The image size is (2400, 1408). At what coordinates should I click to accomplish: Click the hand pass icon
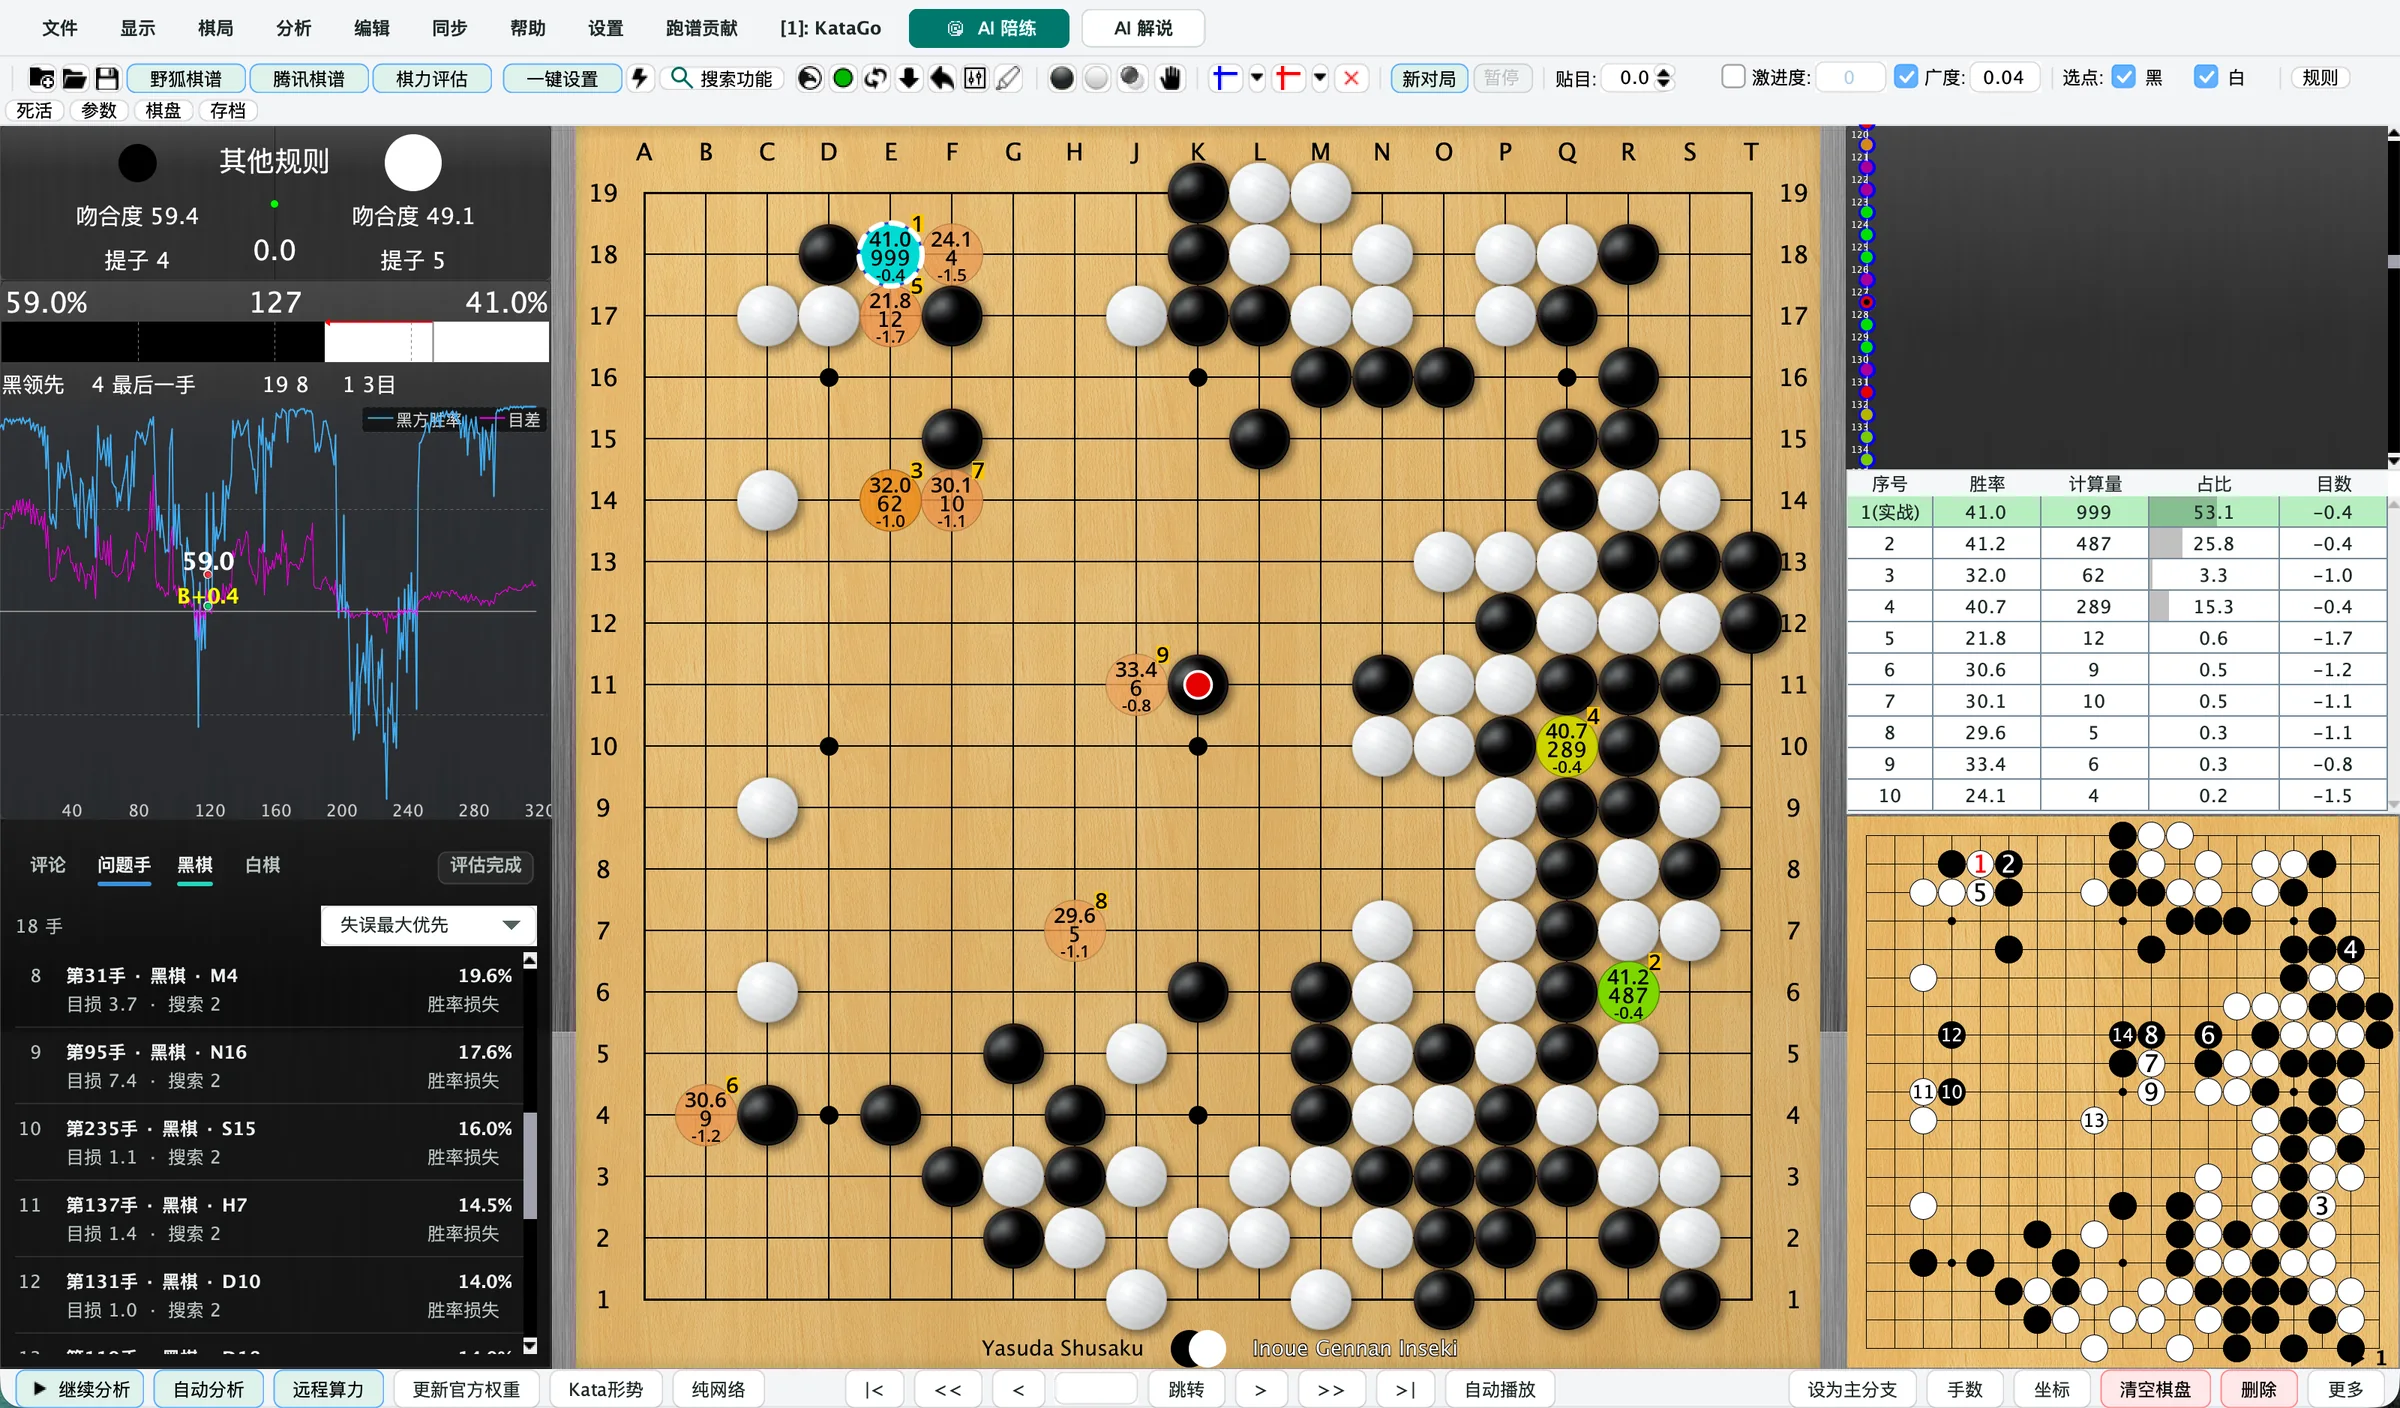tap(1169, 78)
